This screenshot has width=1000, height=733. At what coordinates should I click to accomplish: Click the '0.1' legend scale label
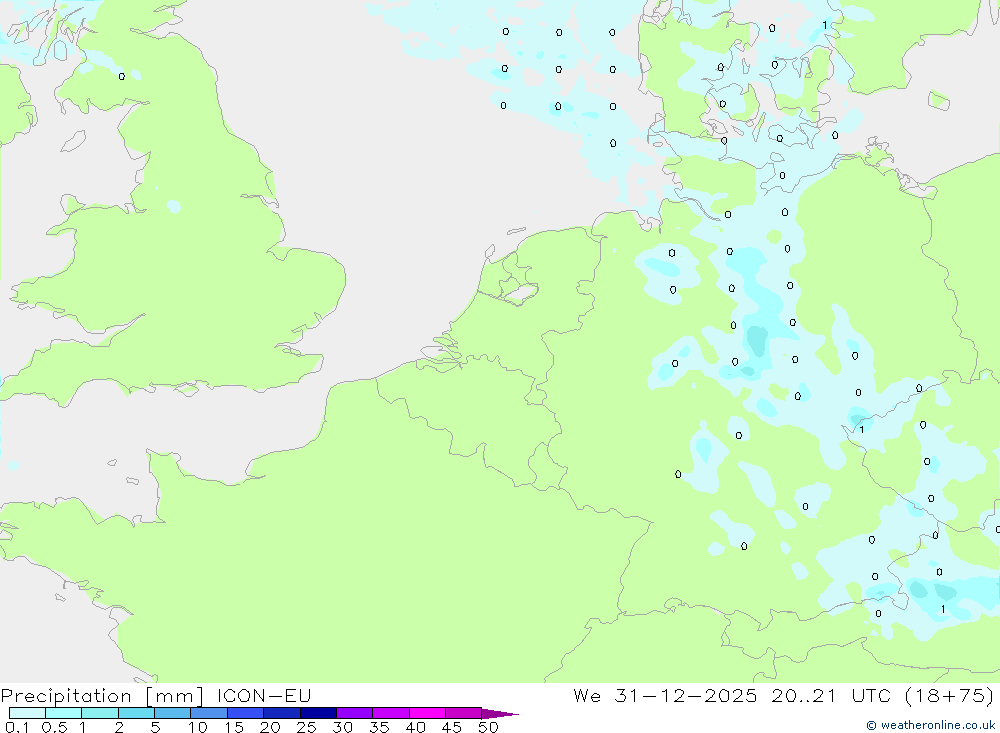pyautogui.click(x=17, y=727)
